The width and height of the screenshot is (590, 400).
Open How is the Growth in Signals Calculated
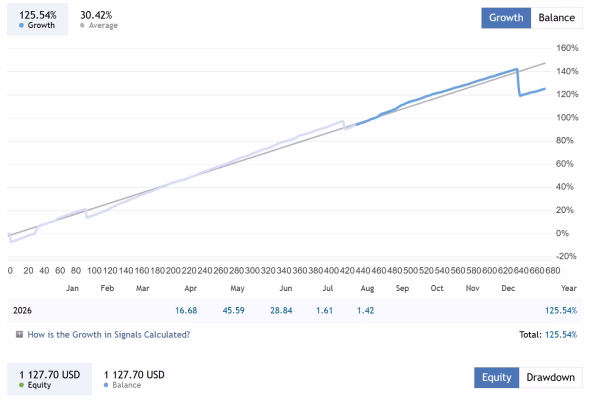point(109,335)
